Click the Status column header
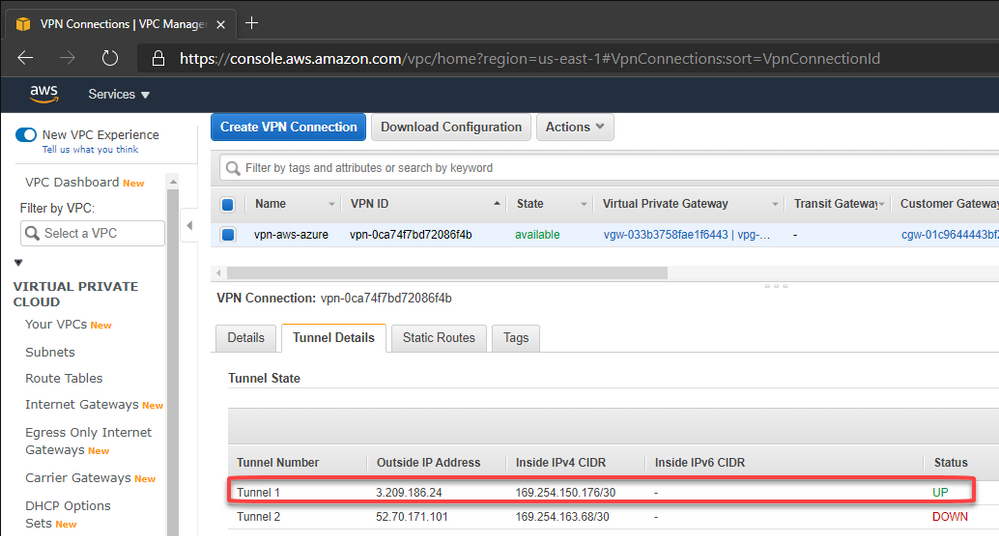The image size is (999, 536). click(x=951, y=463)
